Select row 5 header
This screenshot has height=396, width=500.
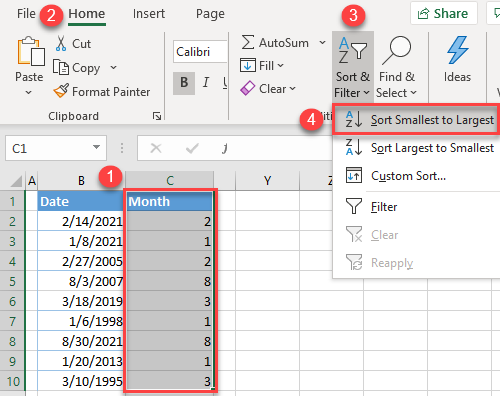[12, 281]
